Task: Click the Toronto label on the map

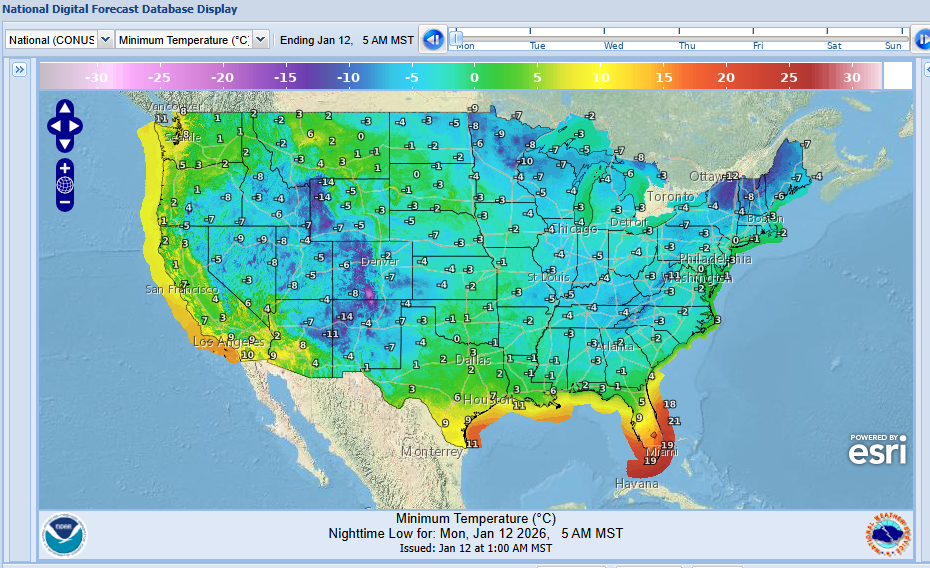Action: click(670, 196)
